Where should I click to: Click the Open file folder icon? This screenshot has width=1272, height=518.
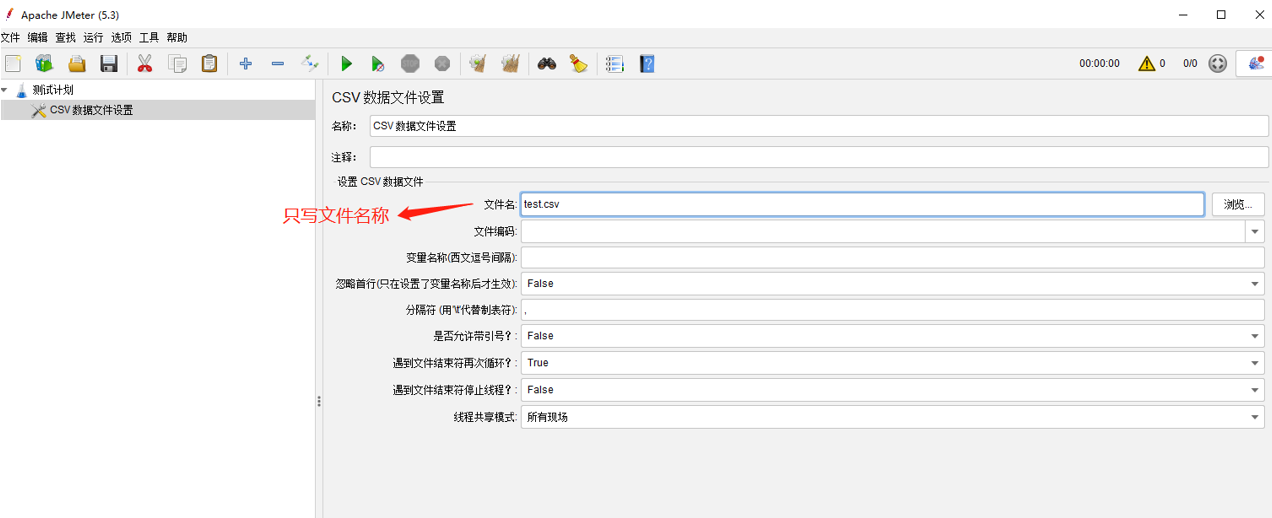(x=77, y=63)
